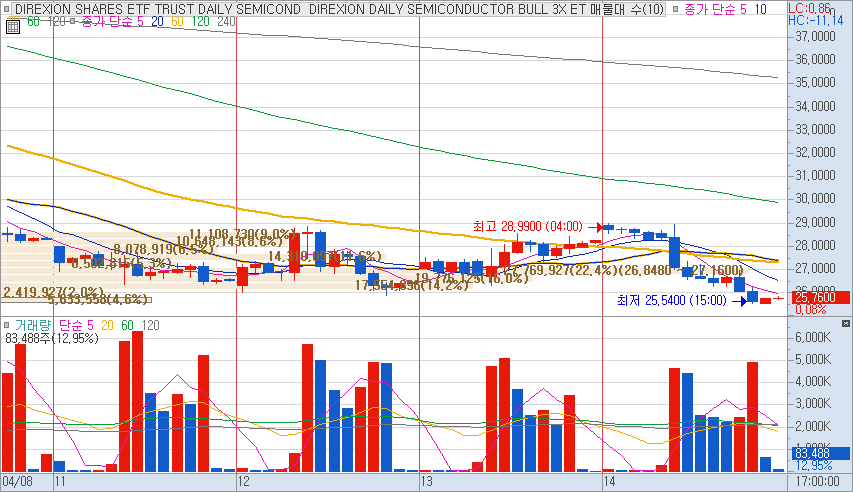Toggle the price chart title indicator marker
The width and height of the screenshot is (853, 492).
click(7, 9)
